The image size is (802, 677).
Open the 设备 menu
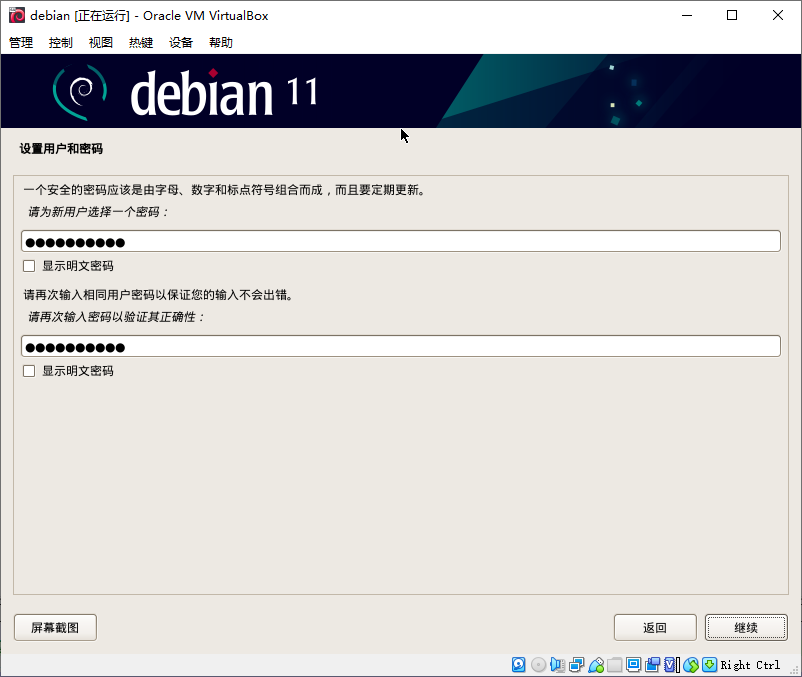(x=181, y=42)
